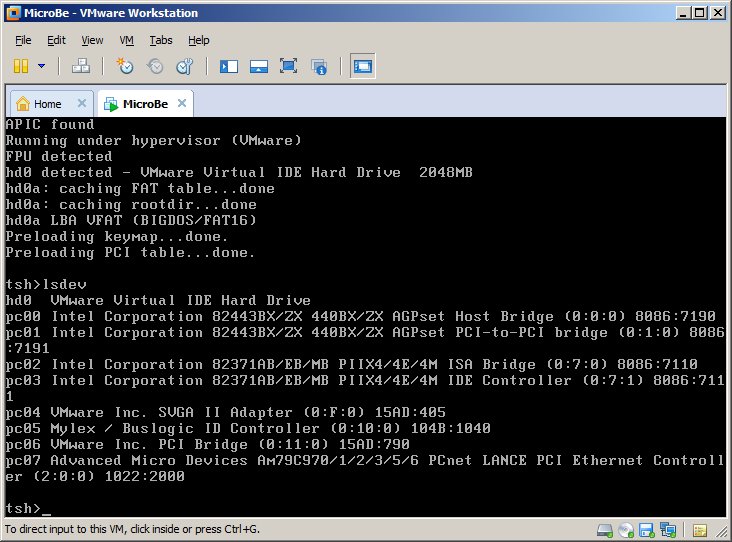732x542 pixels.
Task: Open the VM menu
Action: pyautogui.click(x=126, y=40)
